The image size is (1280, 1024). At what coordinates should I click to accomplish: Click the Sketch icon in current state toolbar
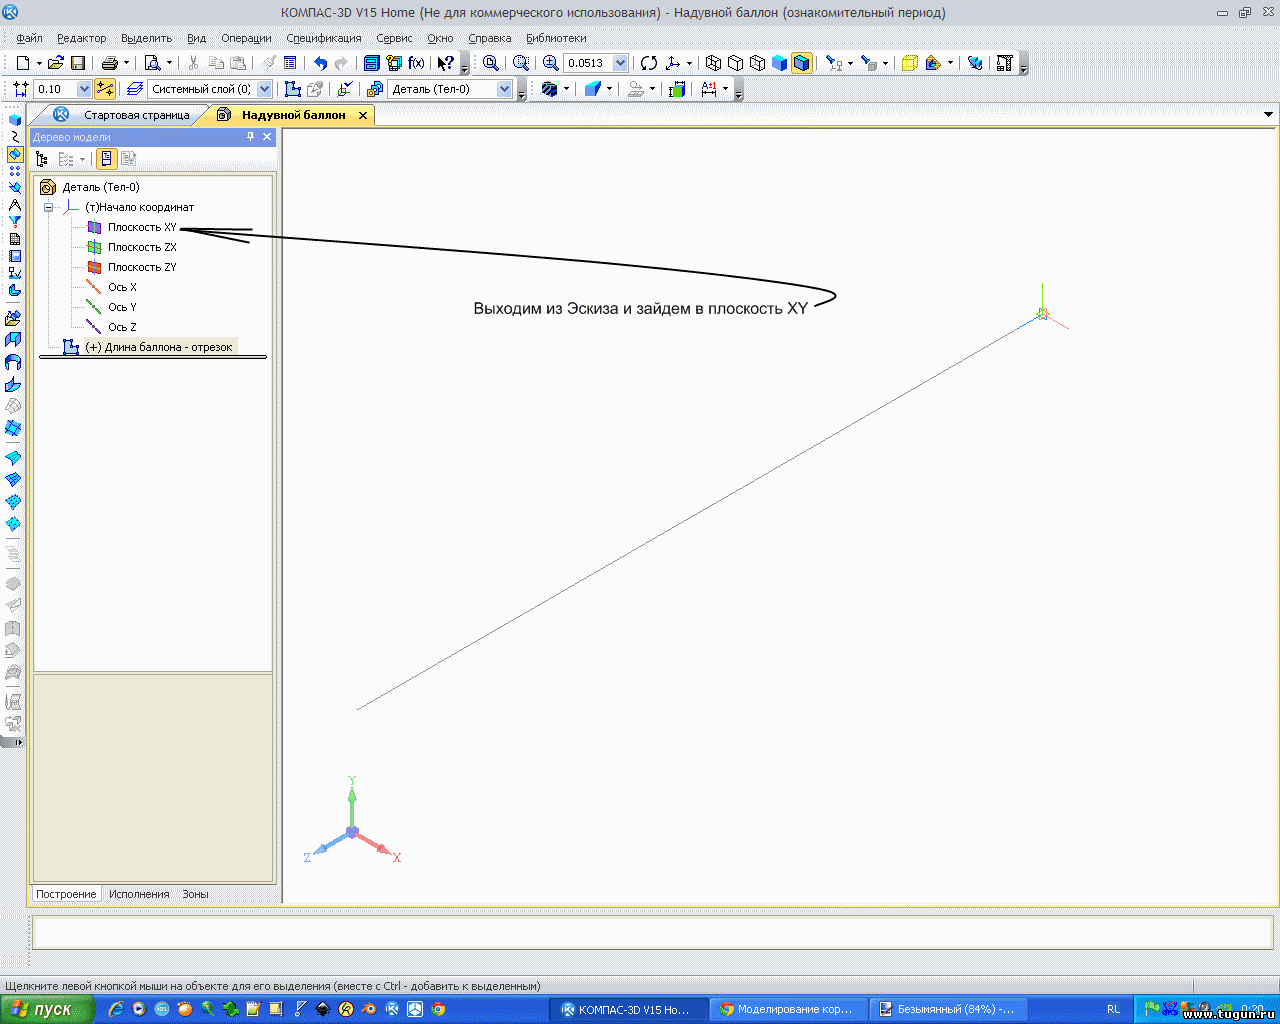[292, 89]
